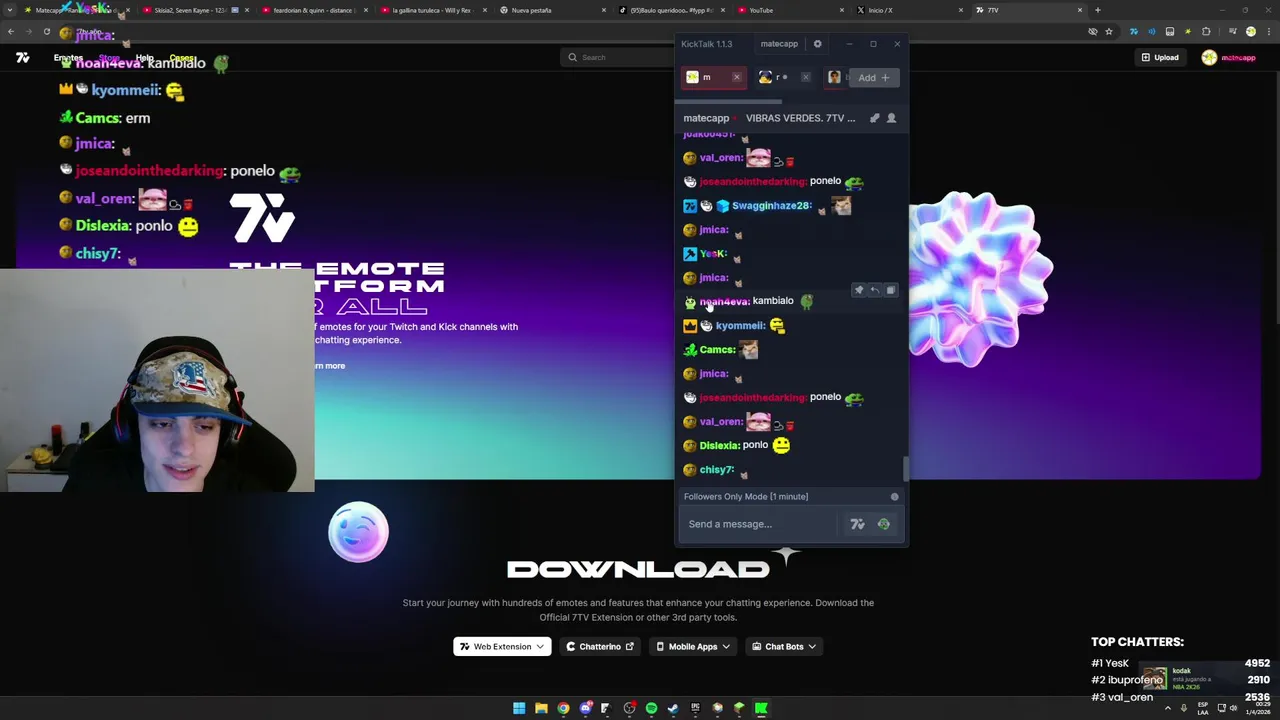Click username Swagginhaze28 in KickTalk chat
Image resolution: width=1280 pixels, height=720 pixels.
click(771, 206)
